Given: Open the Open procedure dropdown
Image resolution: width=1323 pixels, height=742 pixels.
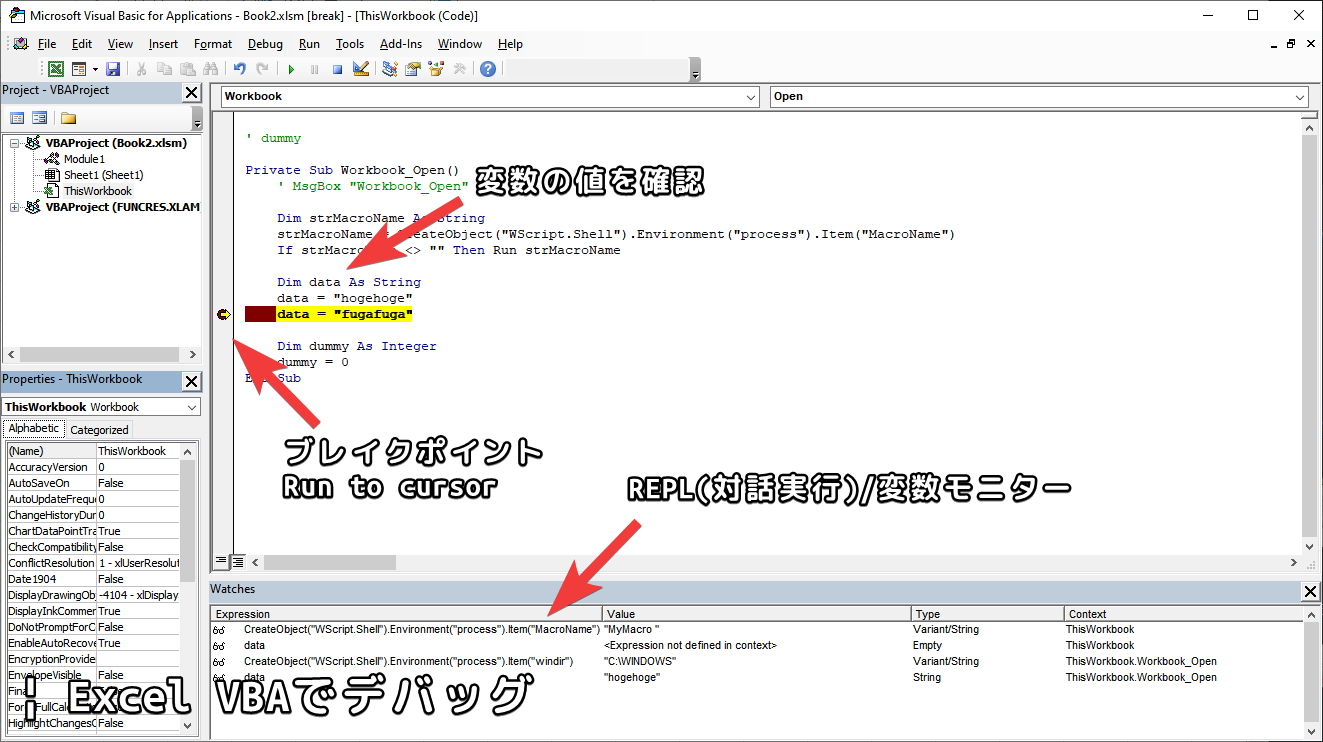Looking at the screenshot, I should [x=1300, y=97].
